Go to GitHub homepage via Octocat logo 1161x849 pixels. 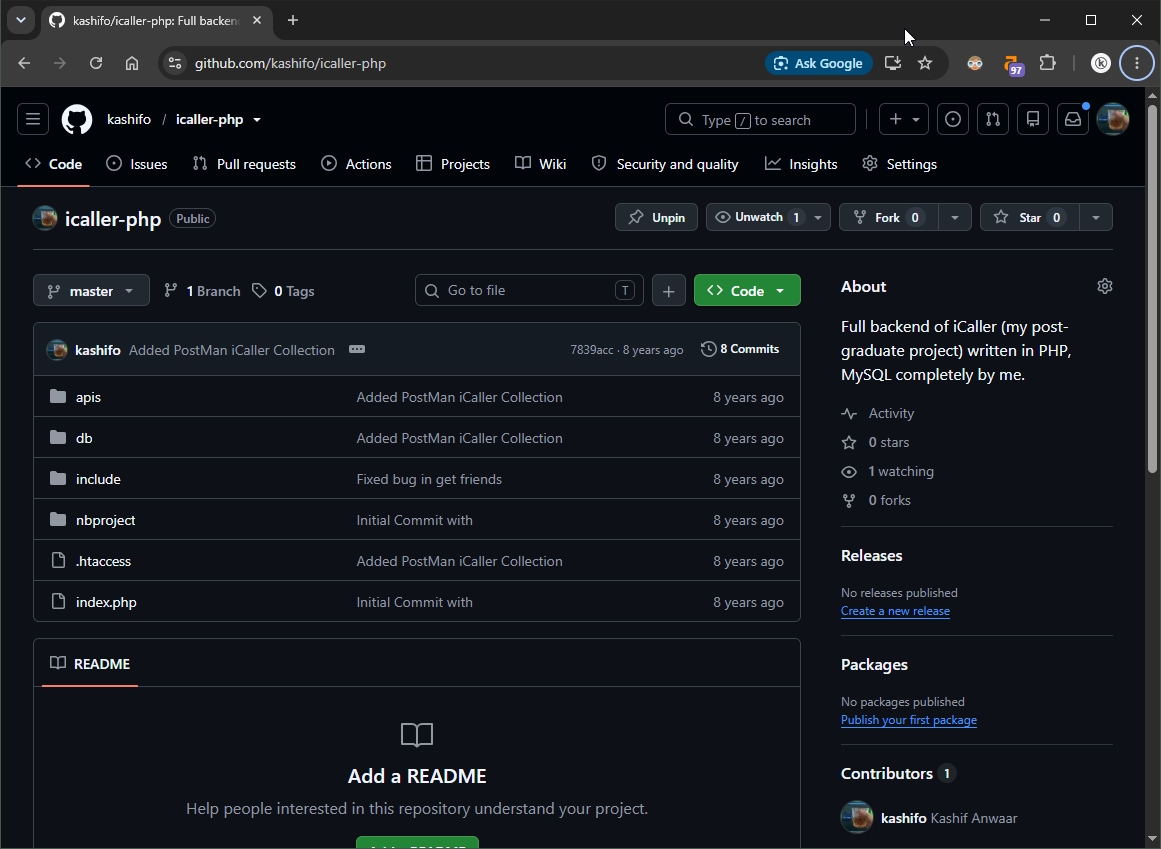[x=77, y=119]
